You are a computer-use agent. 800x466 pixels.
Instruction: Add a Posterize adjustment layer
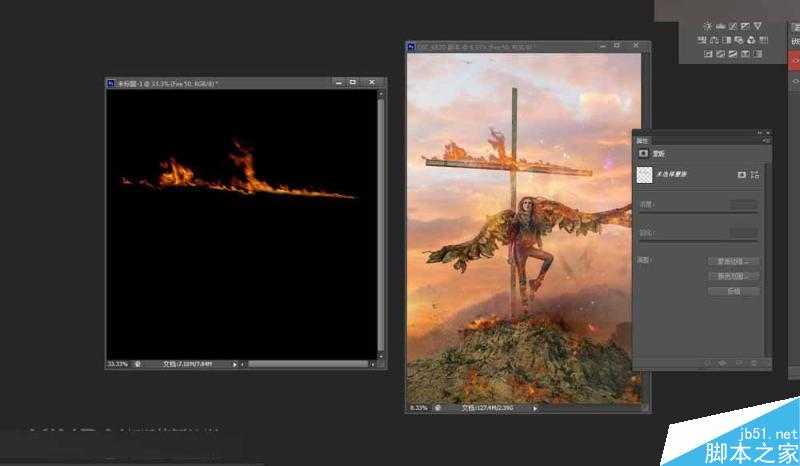(x=720, y=54)
